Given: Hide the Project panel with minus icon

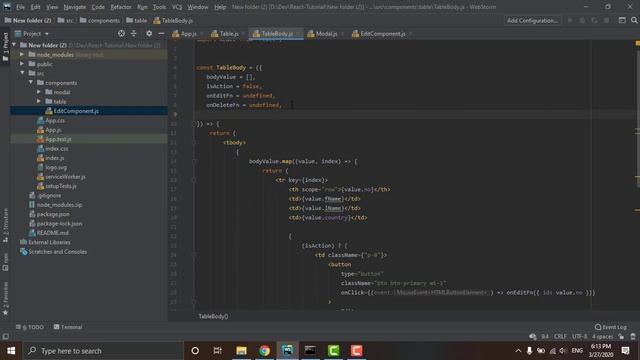Looking at the screenshot, I should 161,33.
